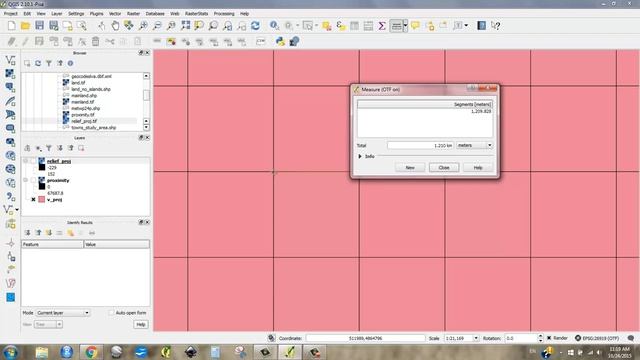640x360 pixels.
Task: Open the Layer menu
Action: coord(57,13)
